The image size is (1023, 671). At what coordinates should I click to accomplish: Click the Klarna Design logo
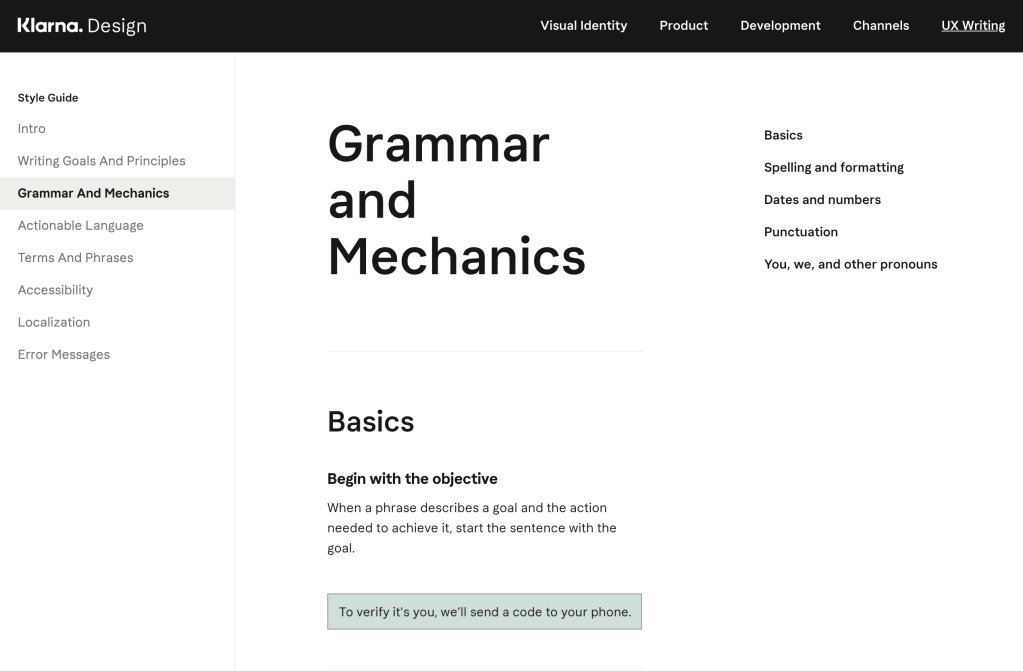[x=82, y=26]
